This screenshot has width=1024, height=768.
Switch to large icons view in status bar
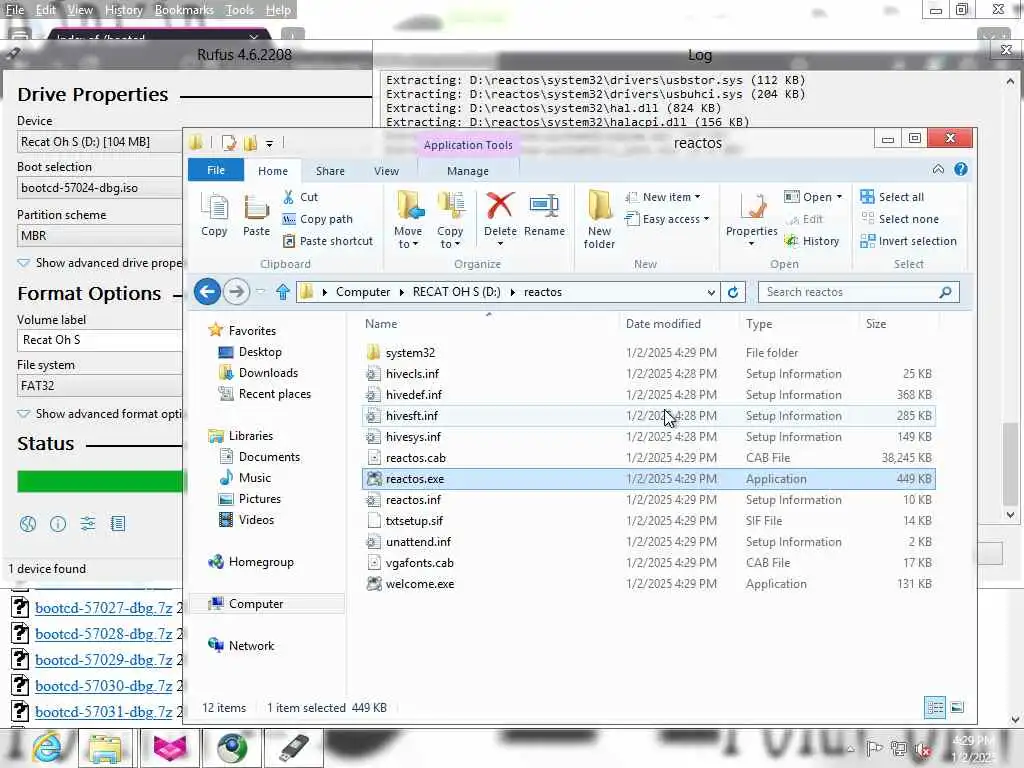pos(957,707)
